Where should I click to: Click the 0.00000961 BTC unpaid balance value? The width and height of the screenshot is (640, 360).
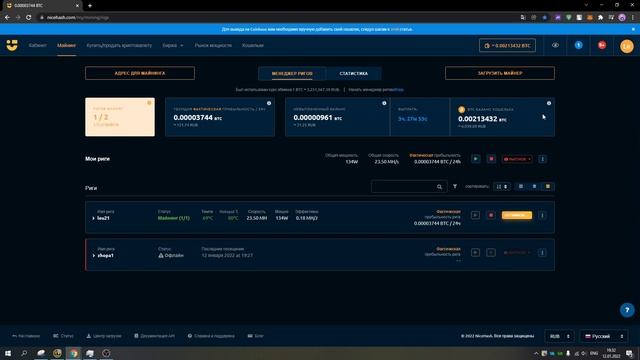pyautogui.click(x=318, y=118)
